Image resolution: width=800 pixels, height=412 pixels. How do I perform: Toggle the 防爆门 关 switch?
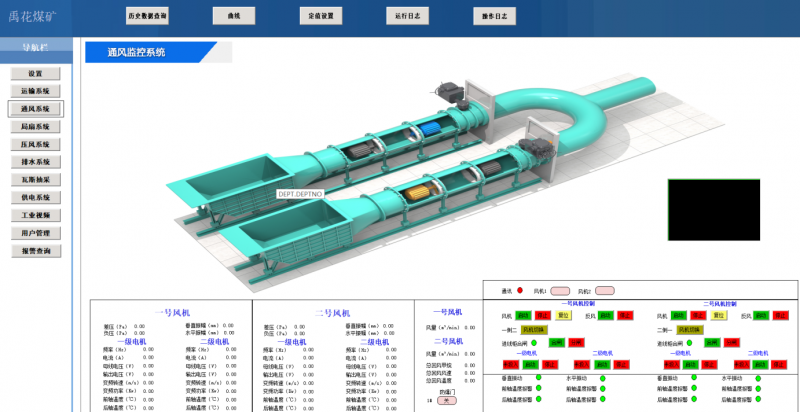(x=446, y=400)
